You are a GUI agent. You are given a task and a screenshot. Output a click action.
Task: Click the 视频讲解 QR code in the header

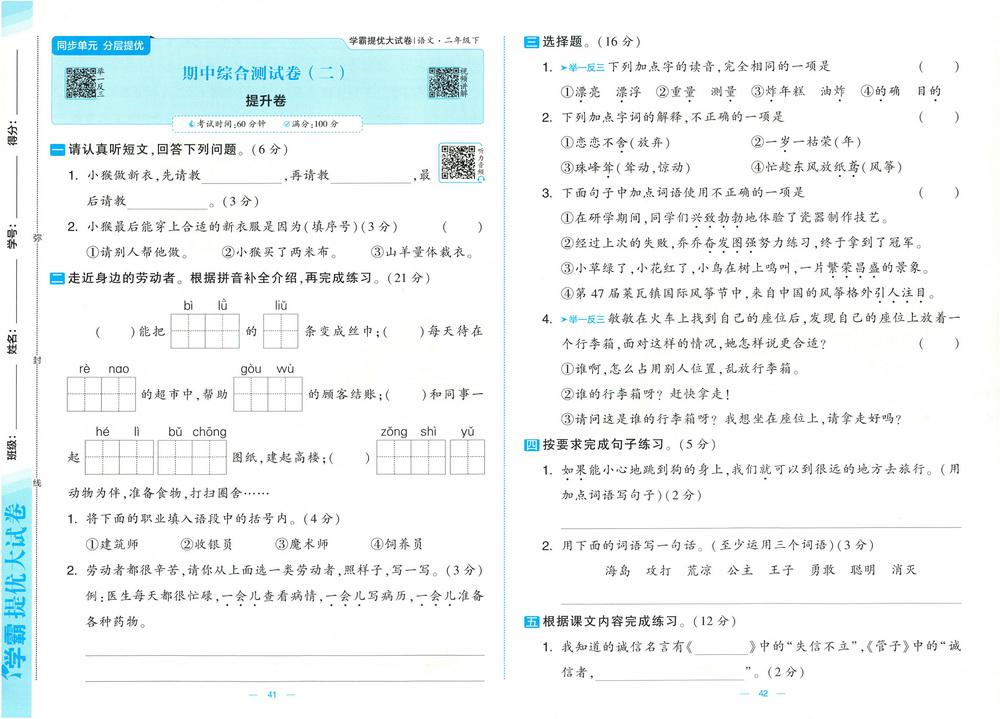click(444, 82)
